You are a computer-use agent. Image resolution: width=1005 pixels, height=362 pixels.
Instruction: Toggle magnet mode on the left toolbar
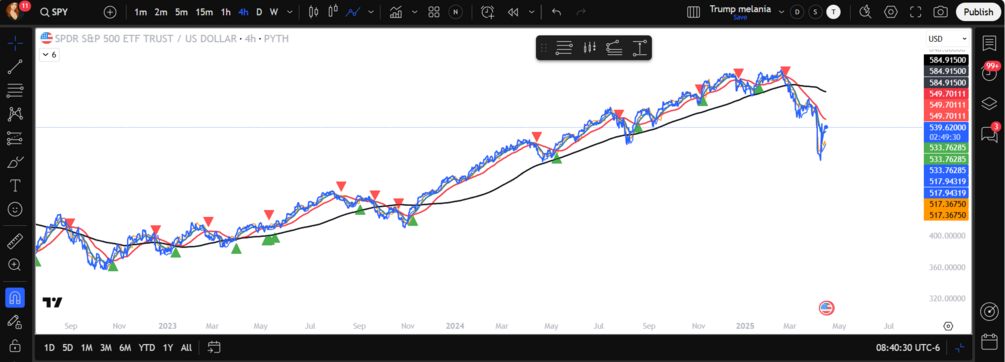pos(15,297)
